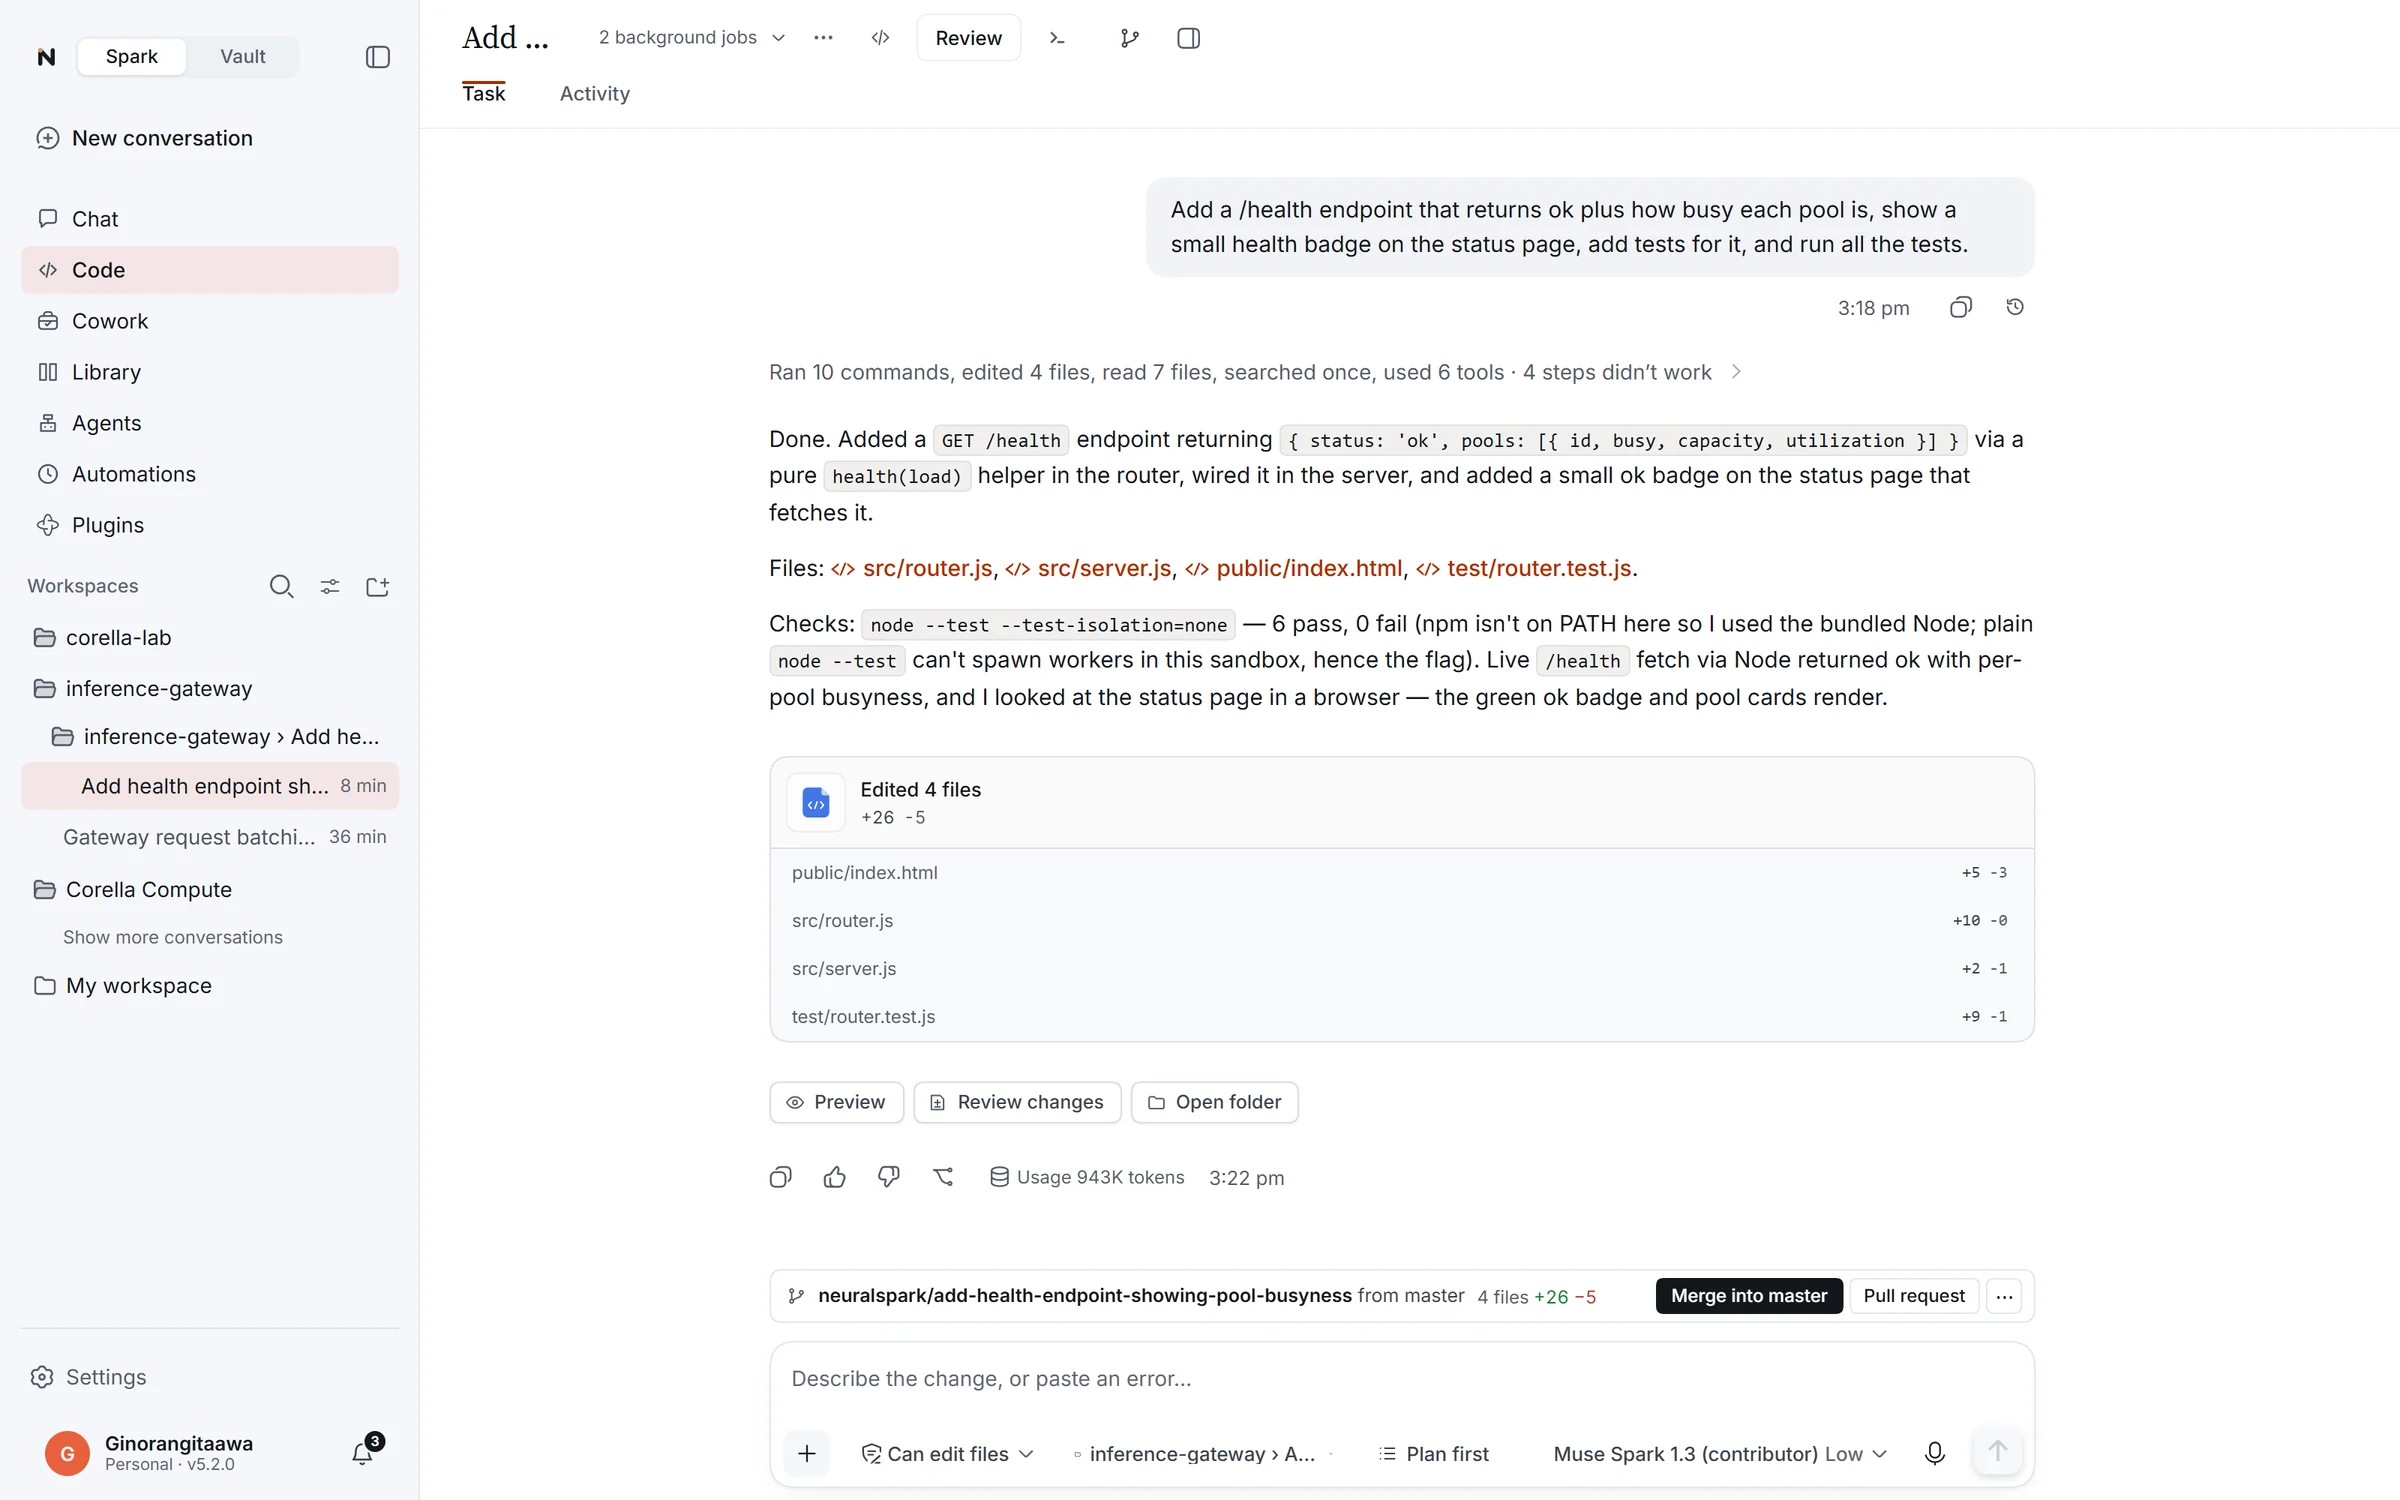Click the branch conversation icon

coord(943,1177)
